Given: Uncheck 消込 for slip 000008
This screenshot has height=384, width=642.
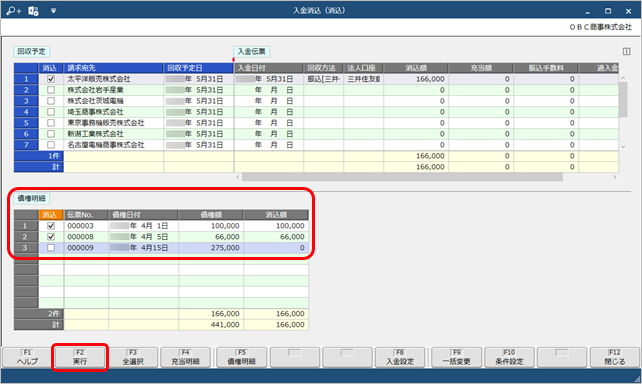Looking at the screenshot, I should click(51, 237).
